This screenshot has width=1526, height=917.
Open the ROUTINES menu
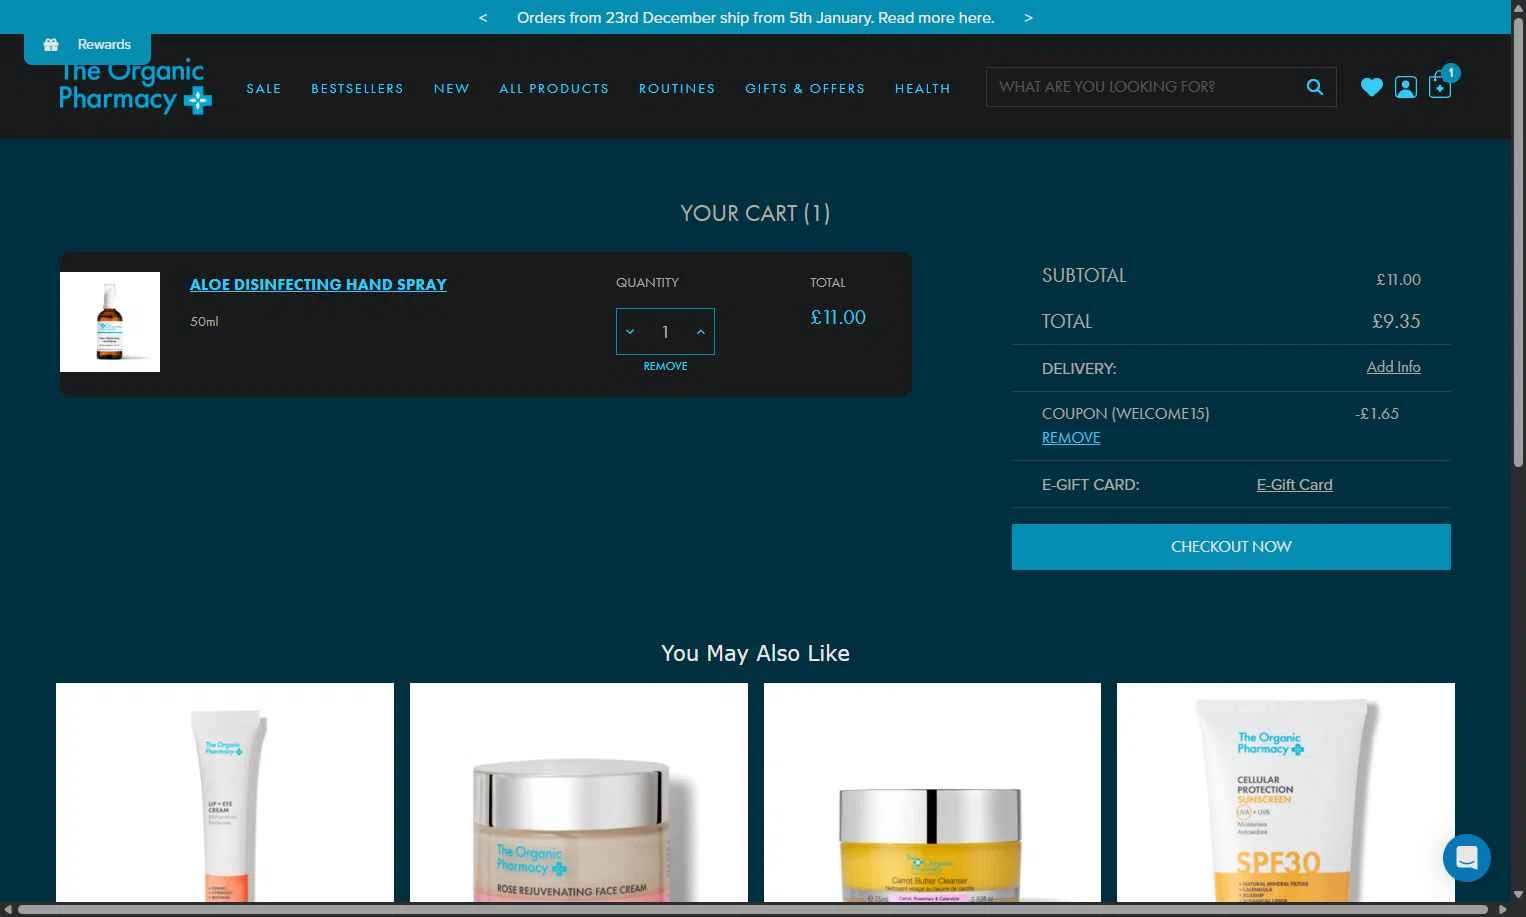pos(677,88)
